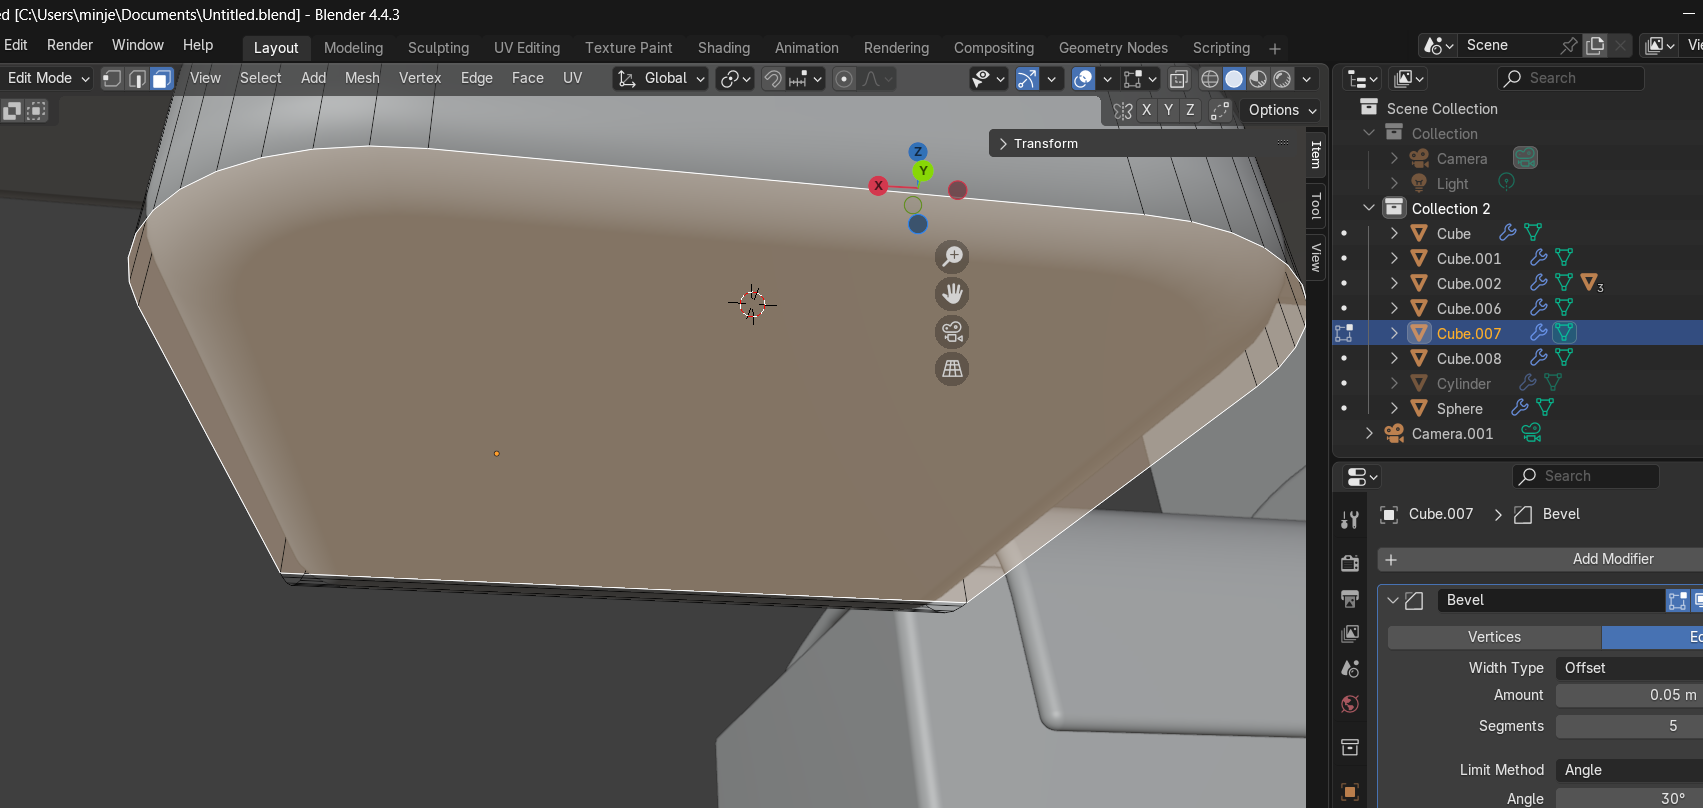Switch to vertex select mode

(x=112, y=78)
